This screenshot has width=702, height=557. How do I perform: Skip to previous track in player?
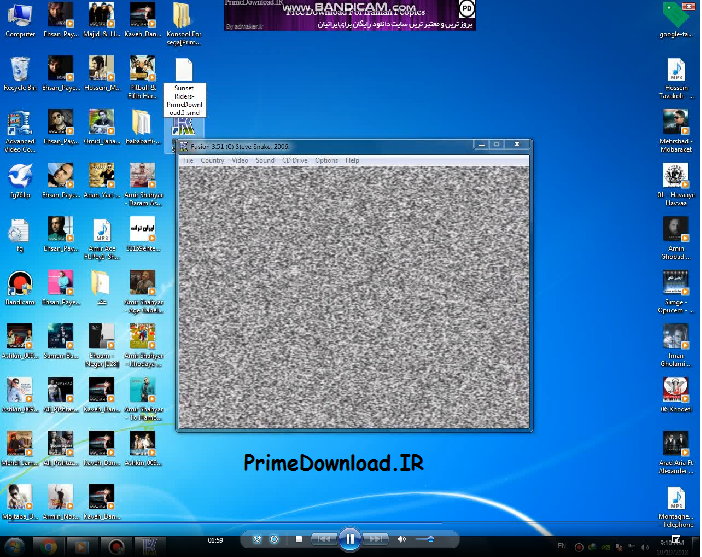pos(324,539)
